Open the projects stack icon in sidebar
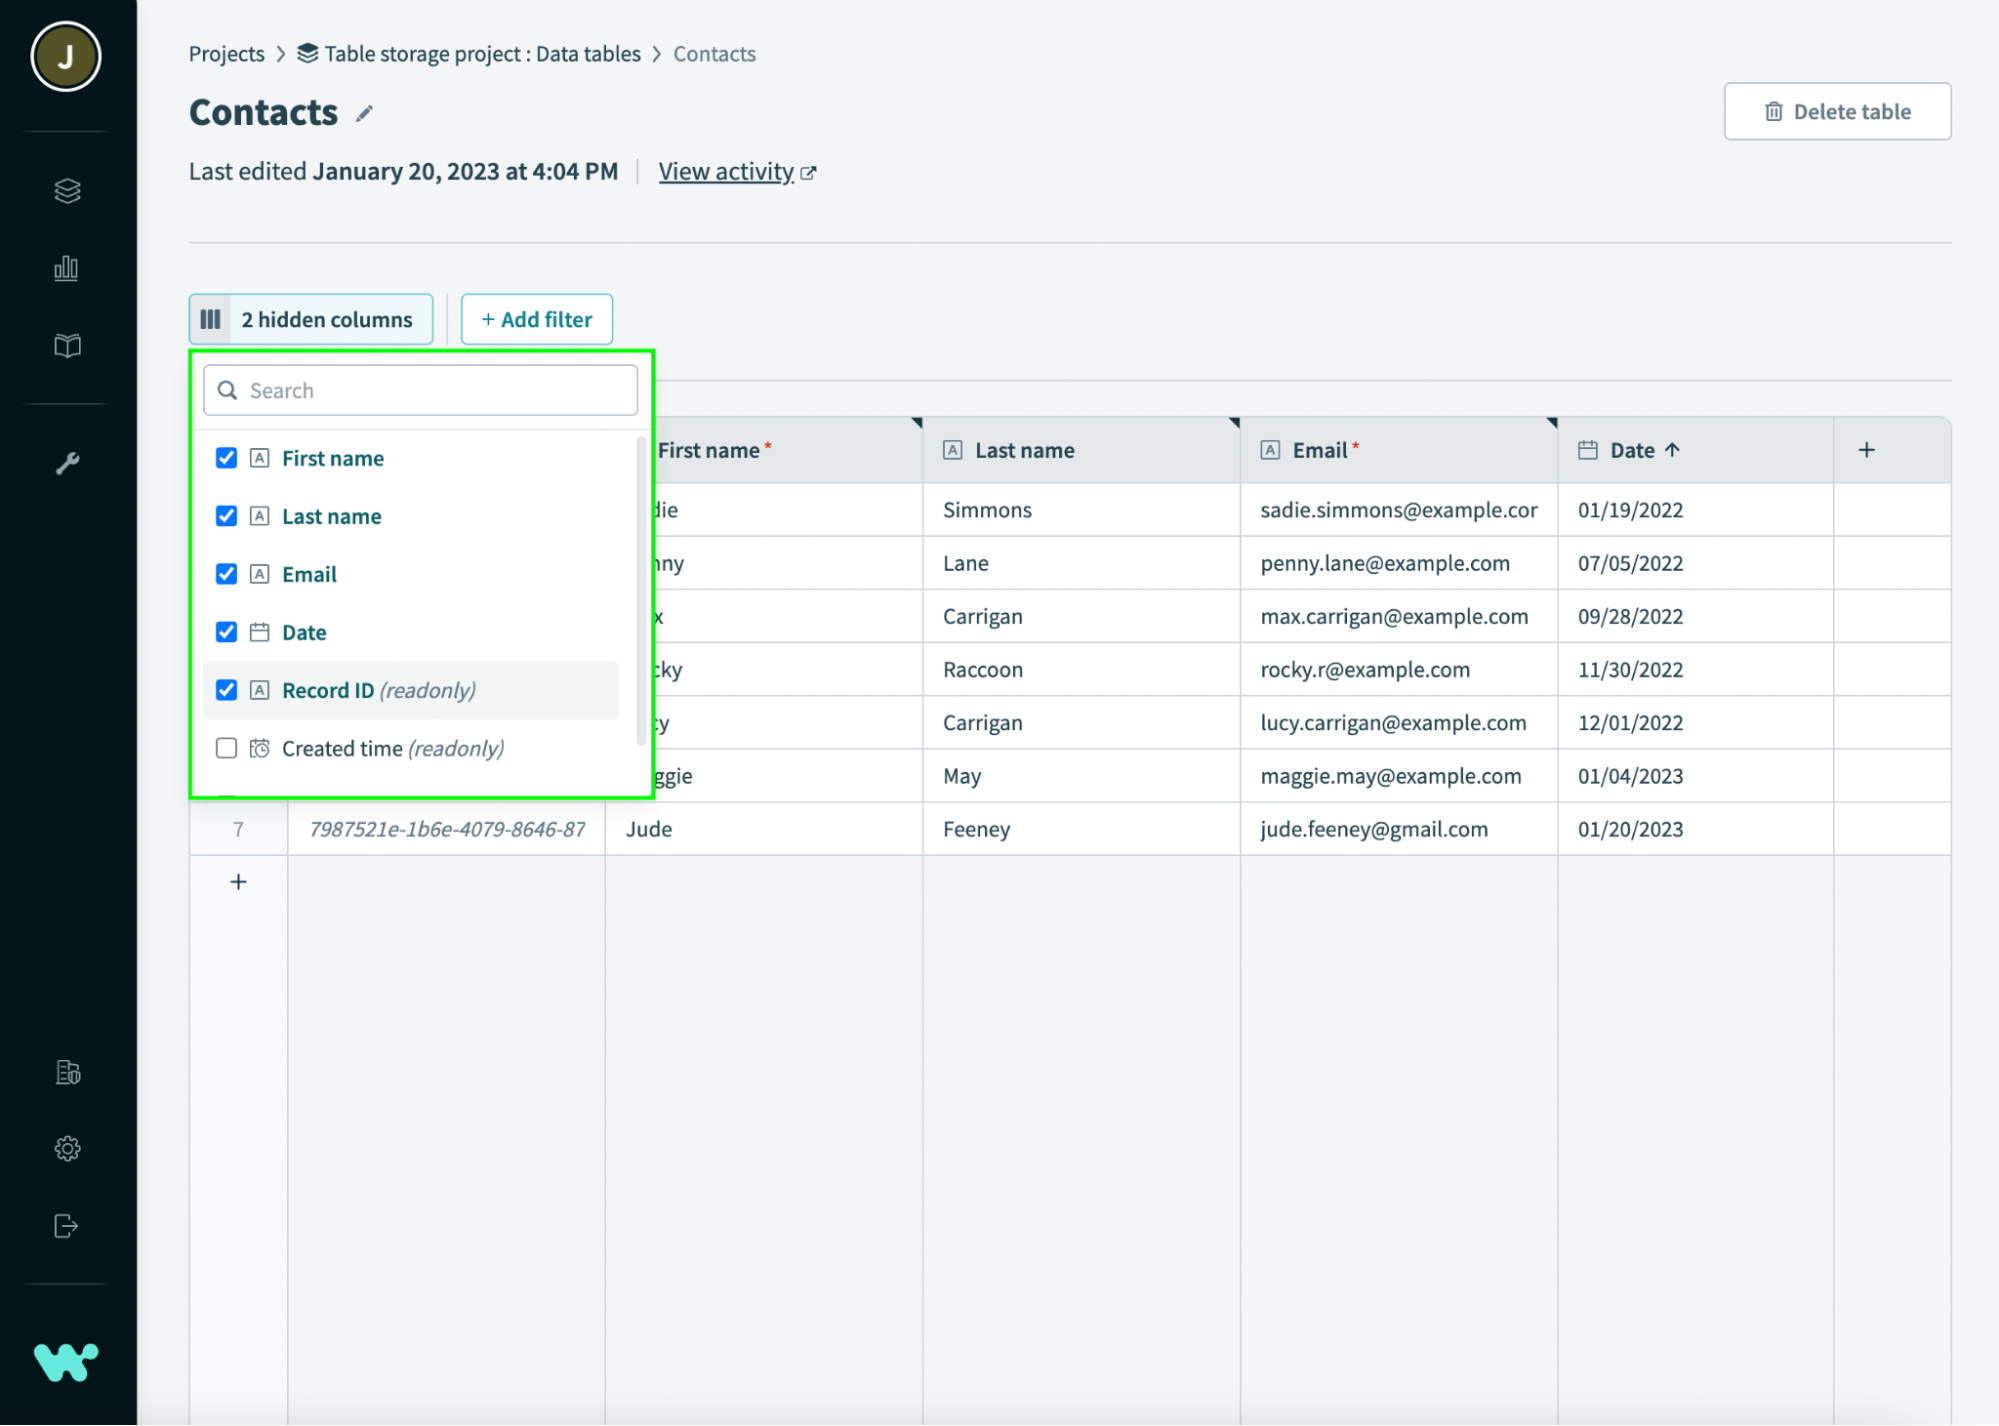Viewport: 1999px width, 1426px height. 67,190
